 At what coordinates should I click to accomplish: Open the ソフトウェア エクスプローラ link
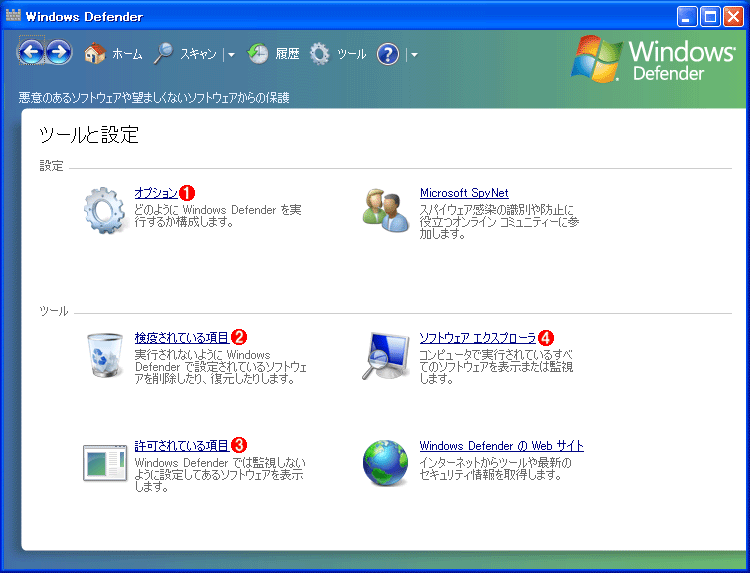coord(477,338)
